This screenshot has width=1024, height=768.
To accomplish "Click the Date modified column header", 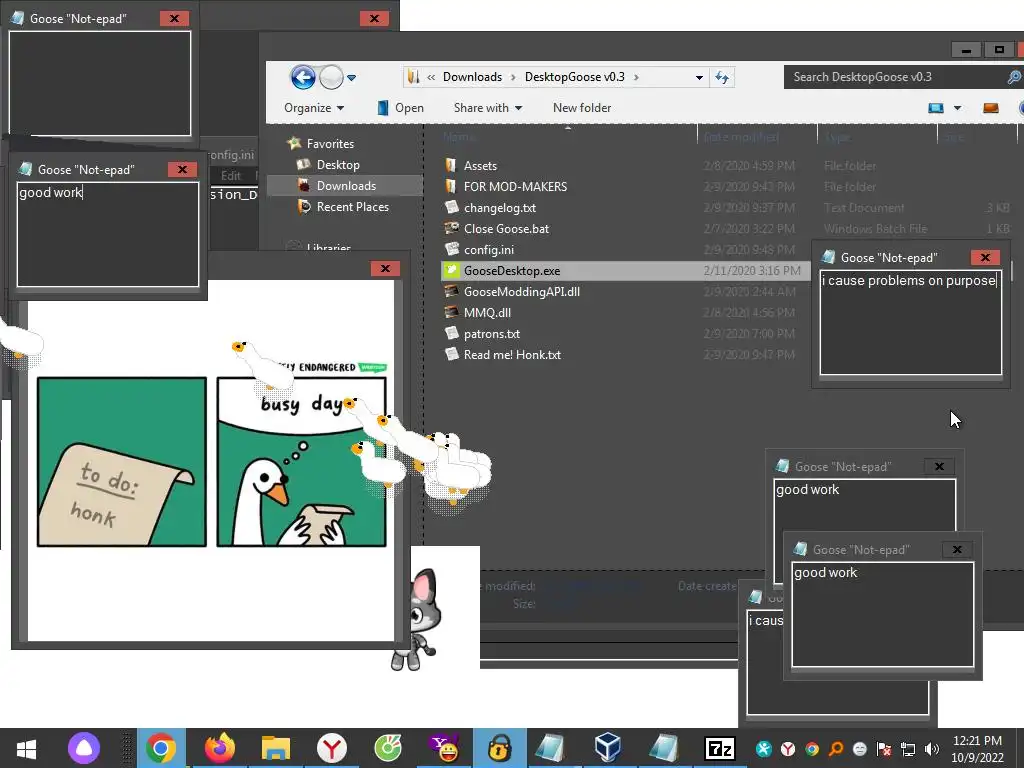I will click(x=741, y=137).
